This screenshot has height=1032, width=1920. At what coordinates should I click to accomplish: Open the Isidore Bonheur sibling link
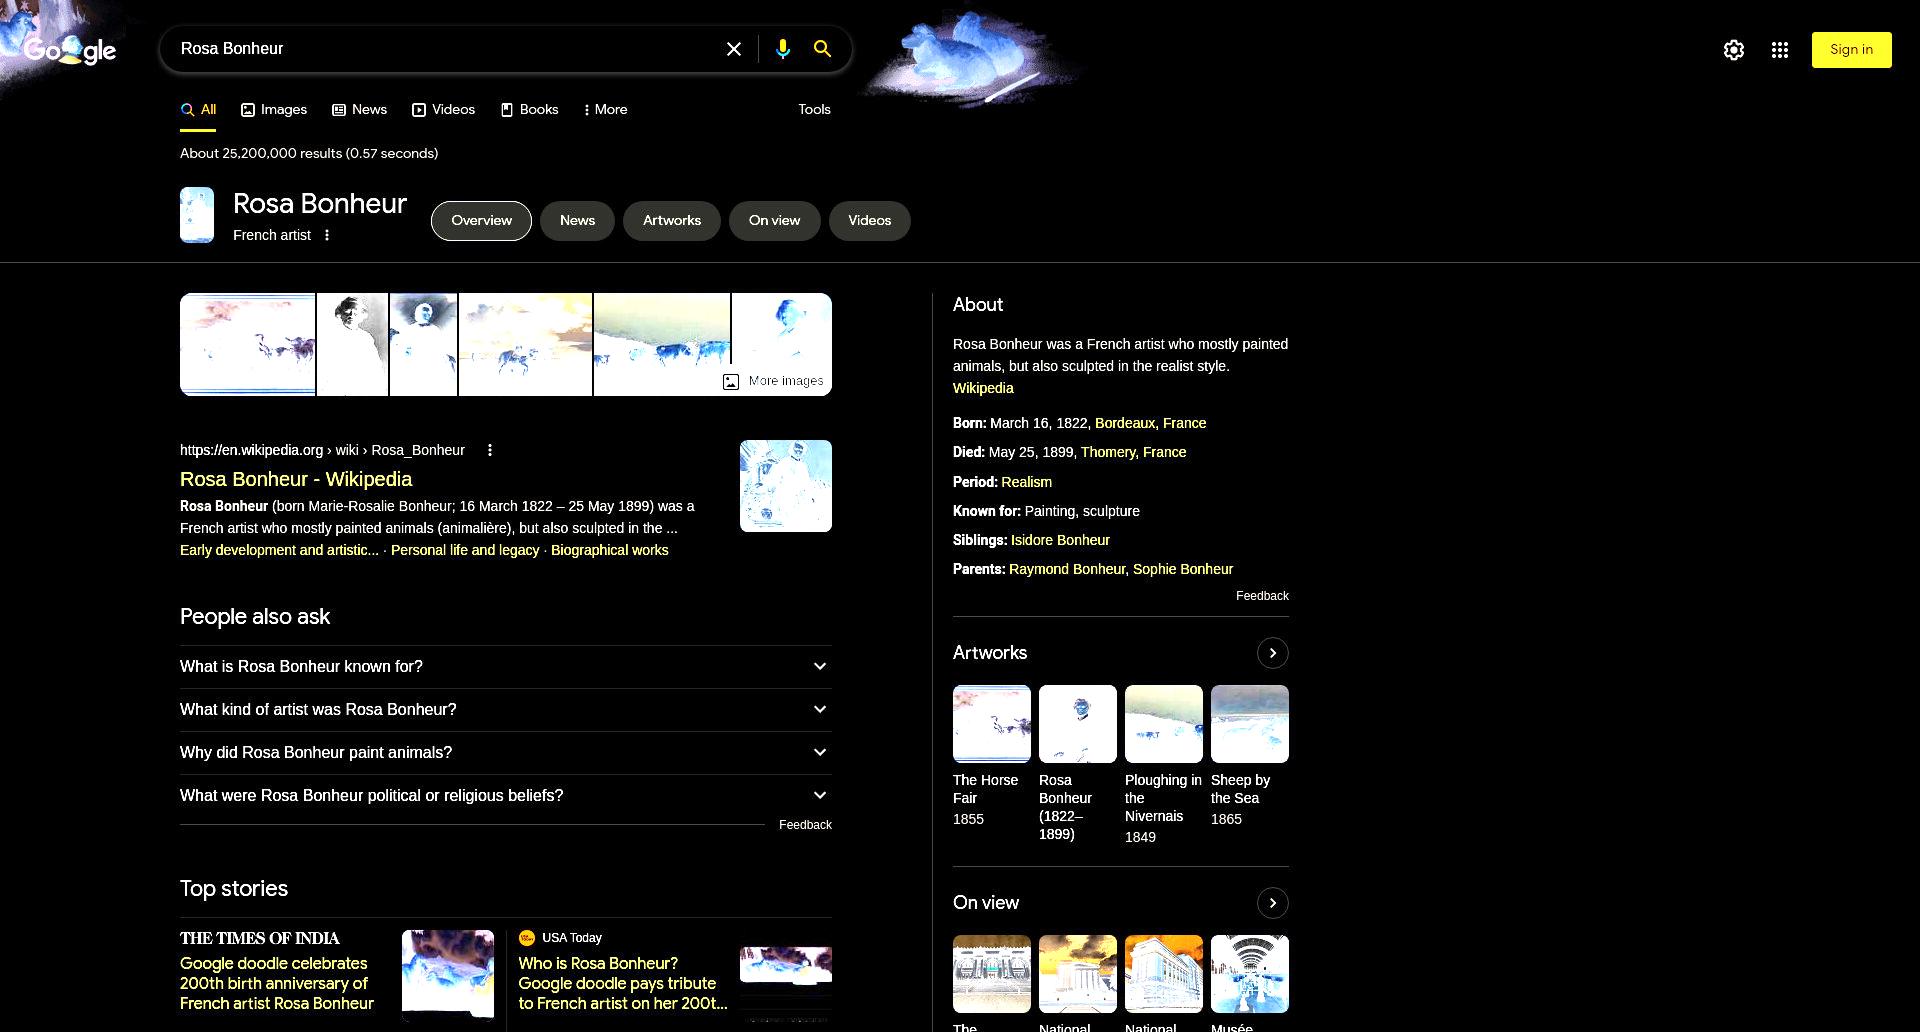point(1060,541)
